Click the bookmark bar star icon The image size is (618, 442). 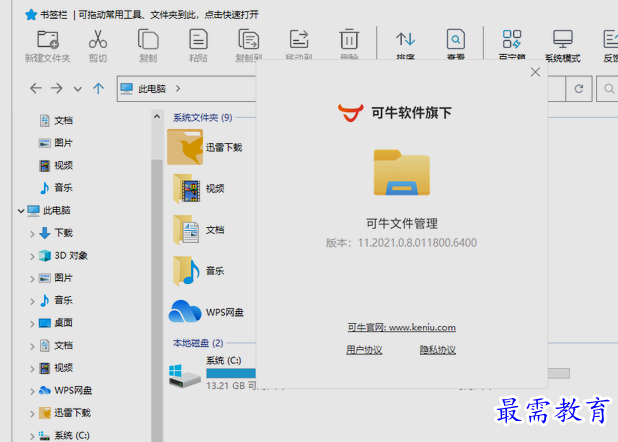coord(31,15)
